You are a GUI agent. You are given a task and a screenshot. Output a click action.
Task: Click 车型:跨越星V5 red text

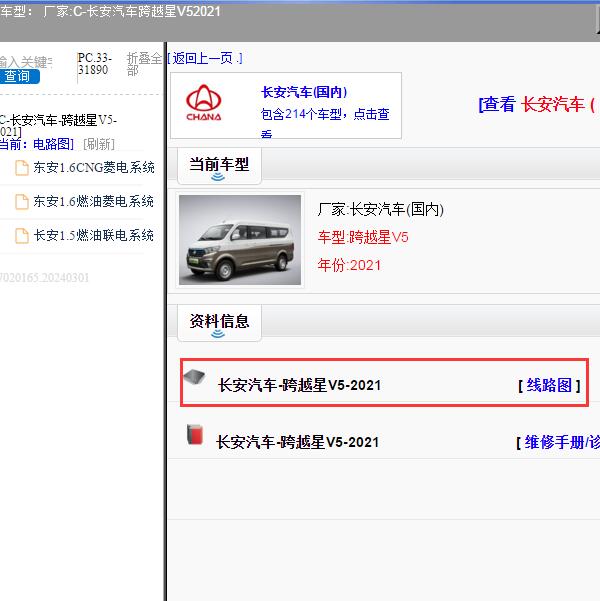[363, 237]
